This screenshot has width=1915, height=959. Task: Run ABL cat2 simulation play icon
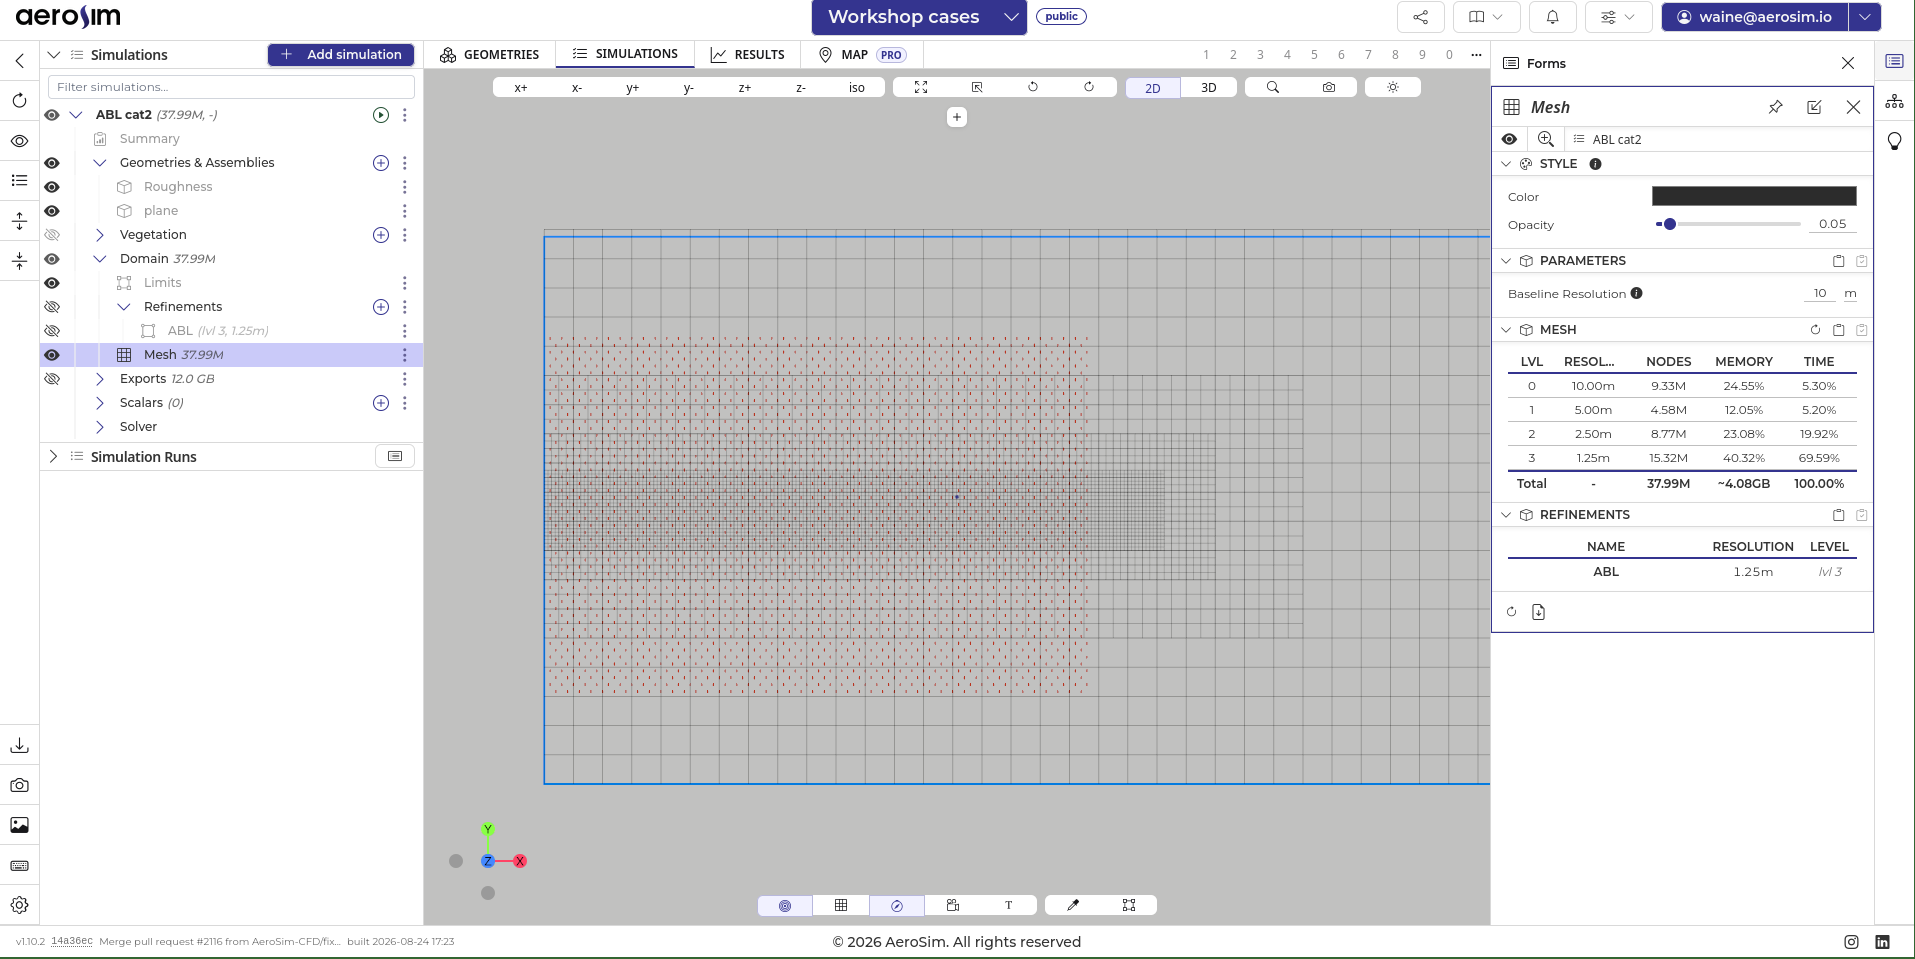coord(381,115)
